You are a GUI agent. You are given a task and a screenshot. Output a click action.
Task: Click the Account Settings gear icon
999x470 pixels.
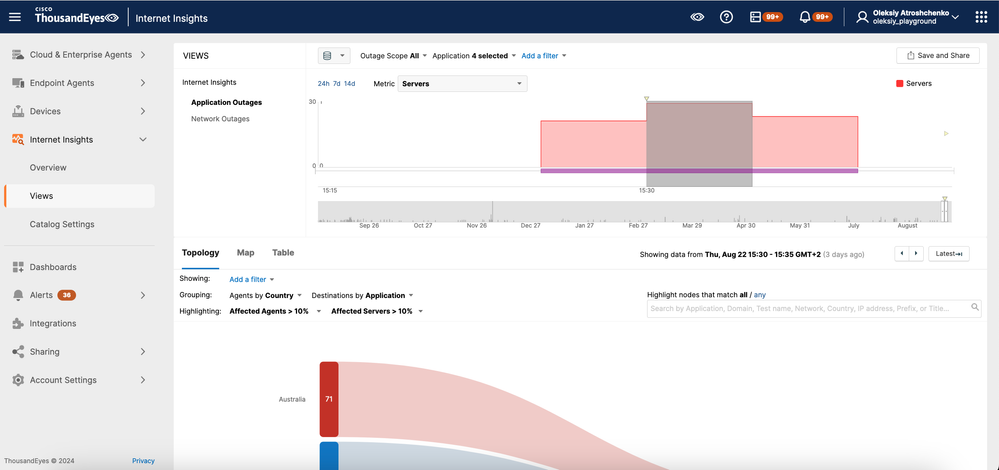18,380
